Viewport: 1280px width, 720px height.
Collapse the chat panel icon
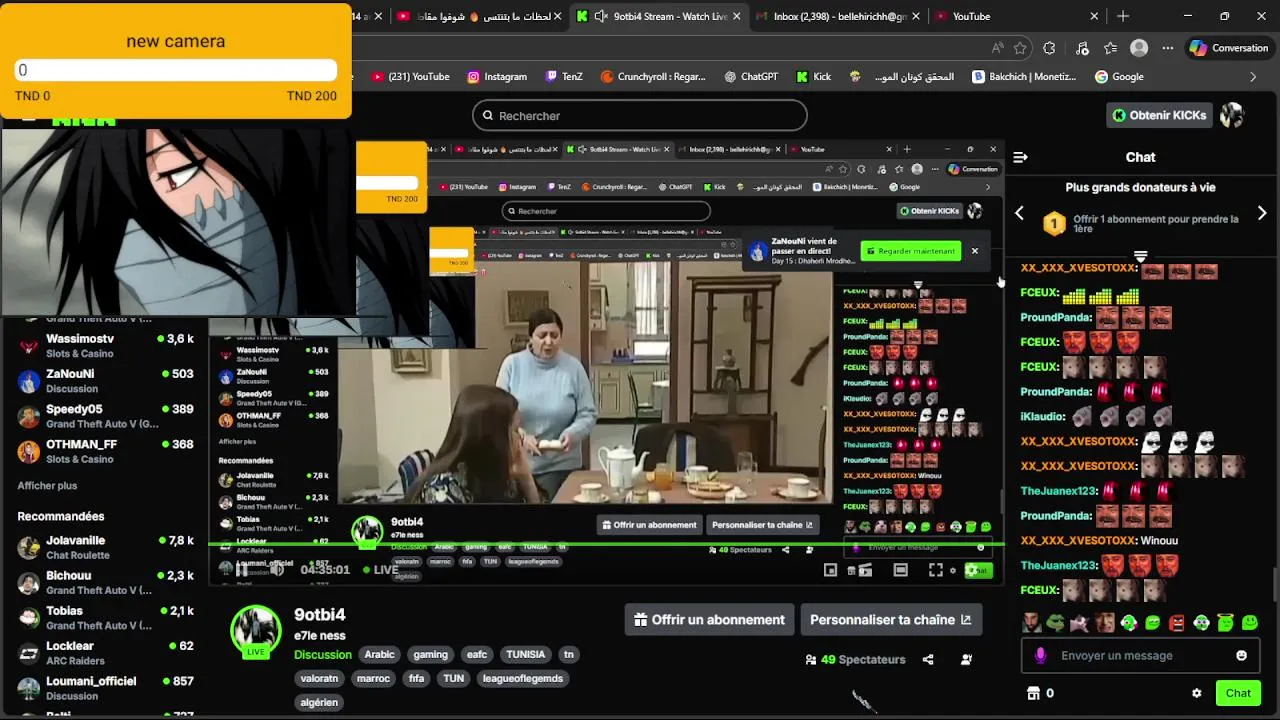coord(1020,157)
